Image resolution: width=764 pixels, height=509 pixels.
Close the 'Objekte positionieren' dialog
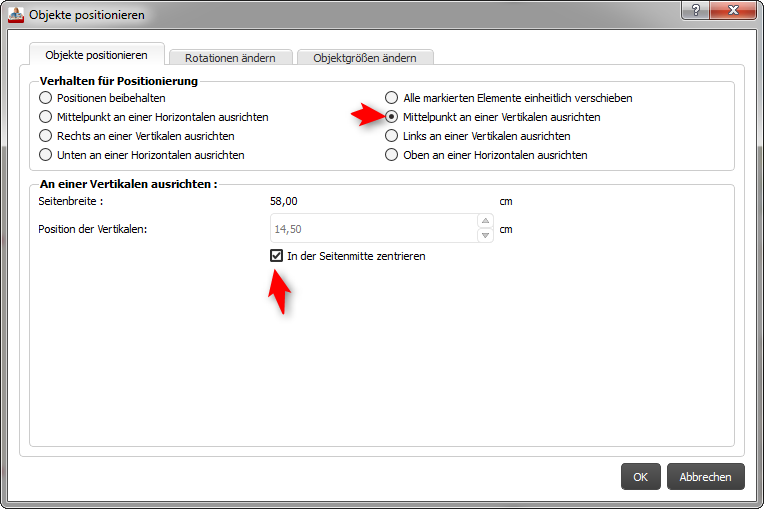pyautogui.click(x=733, y=10)
